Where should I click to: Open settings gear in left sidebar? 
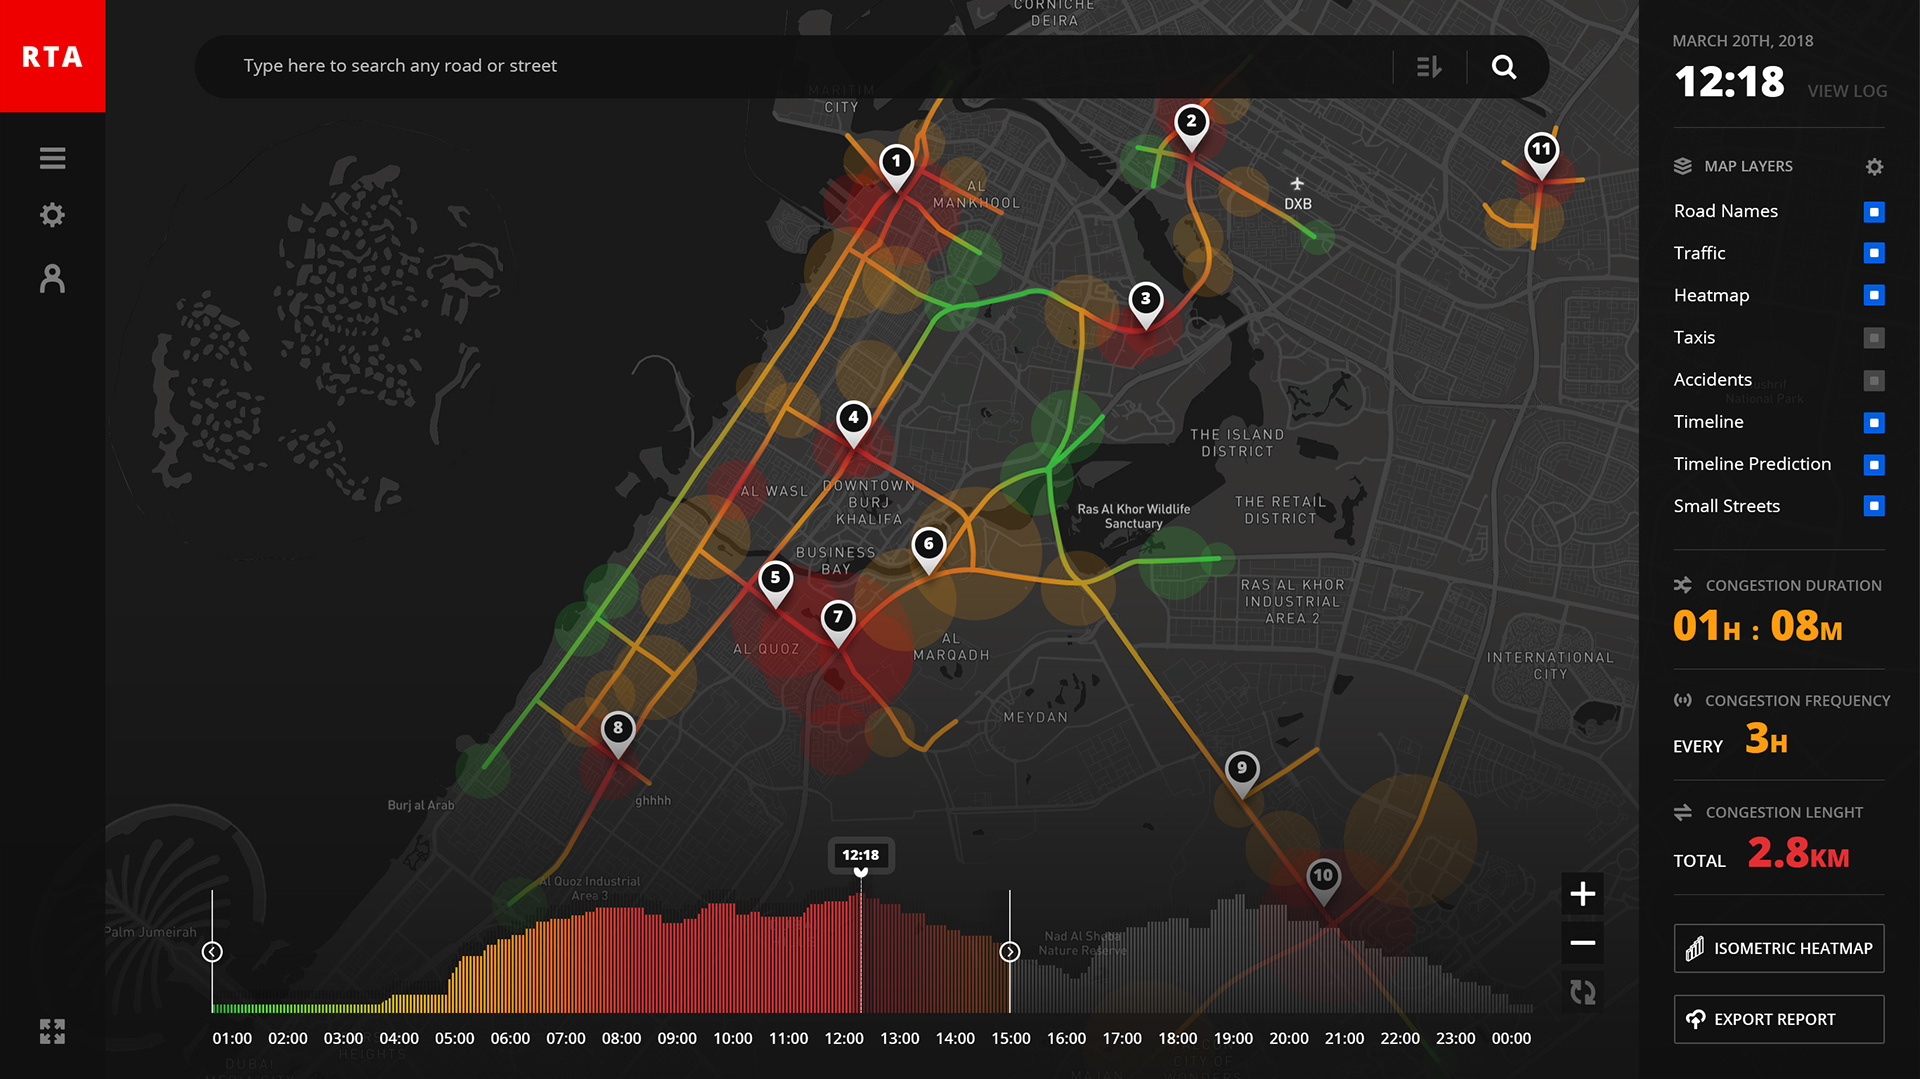coord(52,215)
